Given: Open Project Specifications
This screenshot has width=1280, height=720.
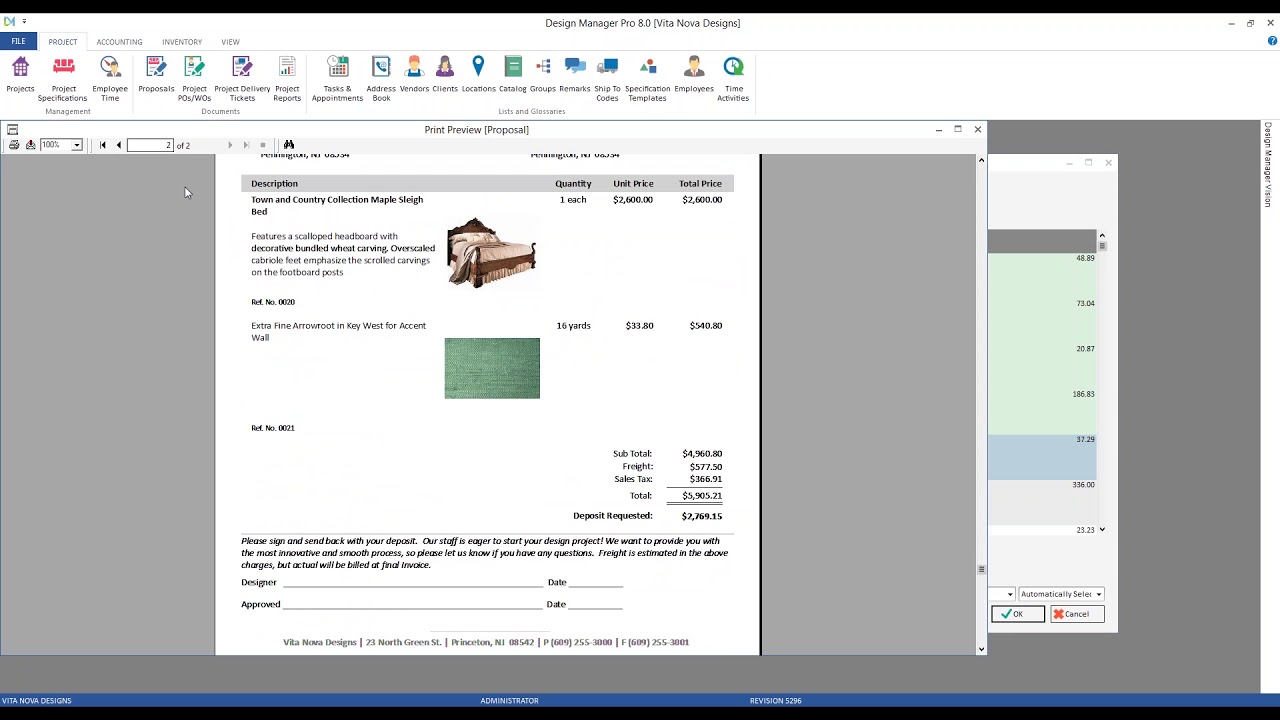Looking at the screenshot, I should tap(62, 79).
